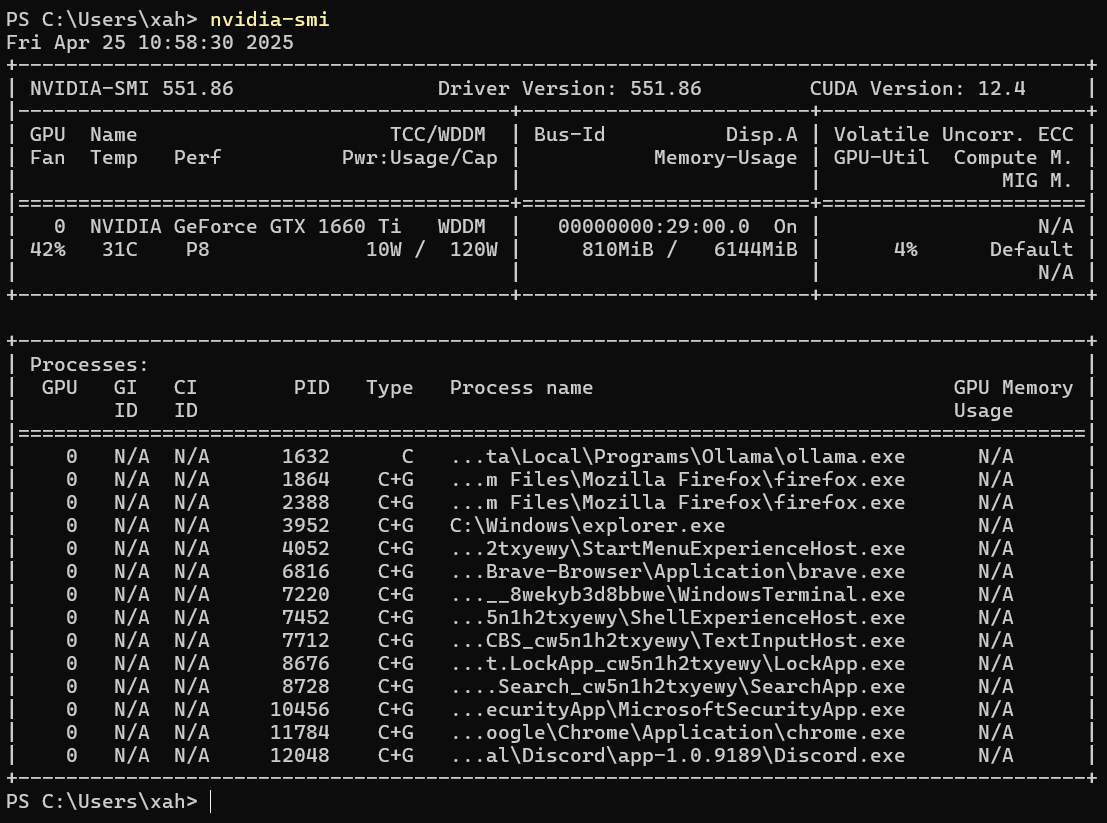The image size is (1107, 823).
Task: Click the C:\Windows\explorer.exe process path
Action: pyautogui.click(x=587, y=525)
